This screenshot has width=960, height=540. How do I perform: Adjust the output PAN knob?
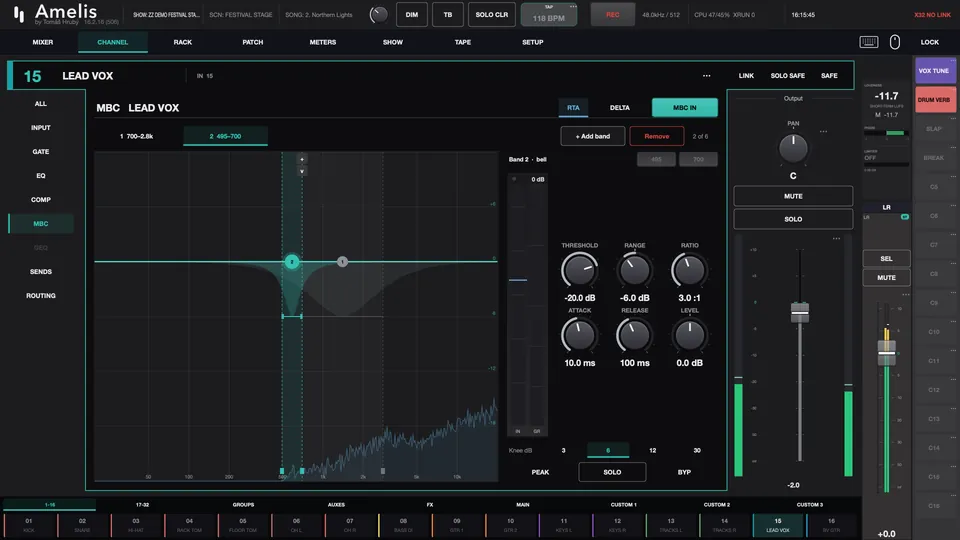(x=793, y=148)
